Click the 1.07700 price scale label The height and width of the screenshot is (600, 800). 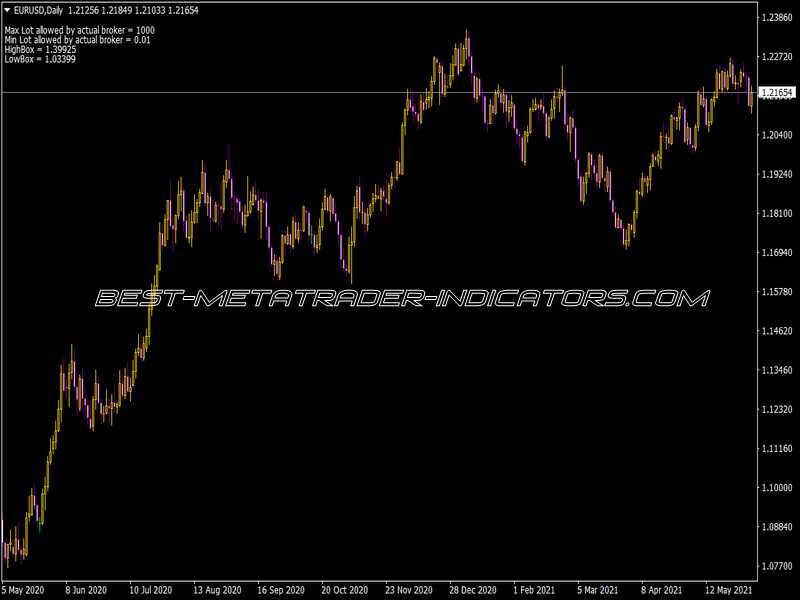[x=777, y=566]
